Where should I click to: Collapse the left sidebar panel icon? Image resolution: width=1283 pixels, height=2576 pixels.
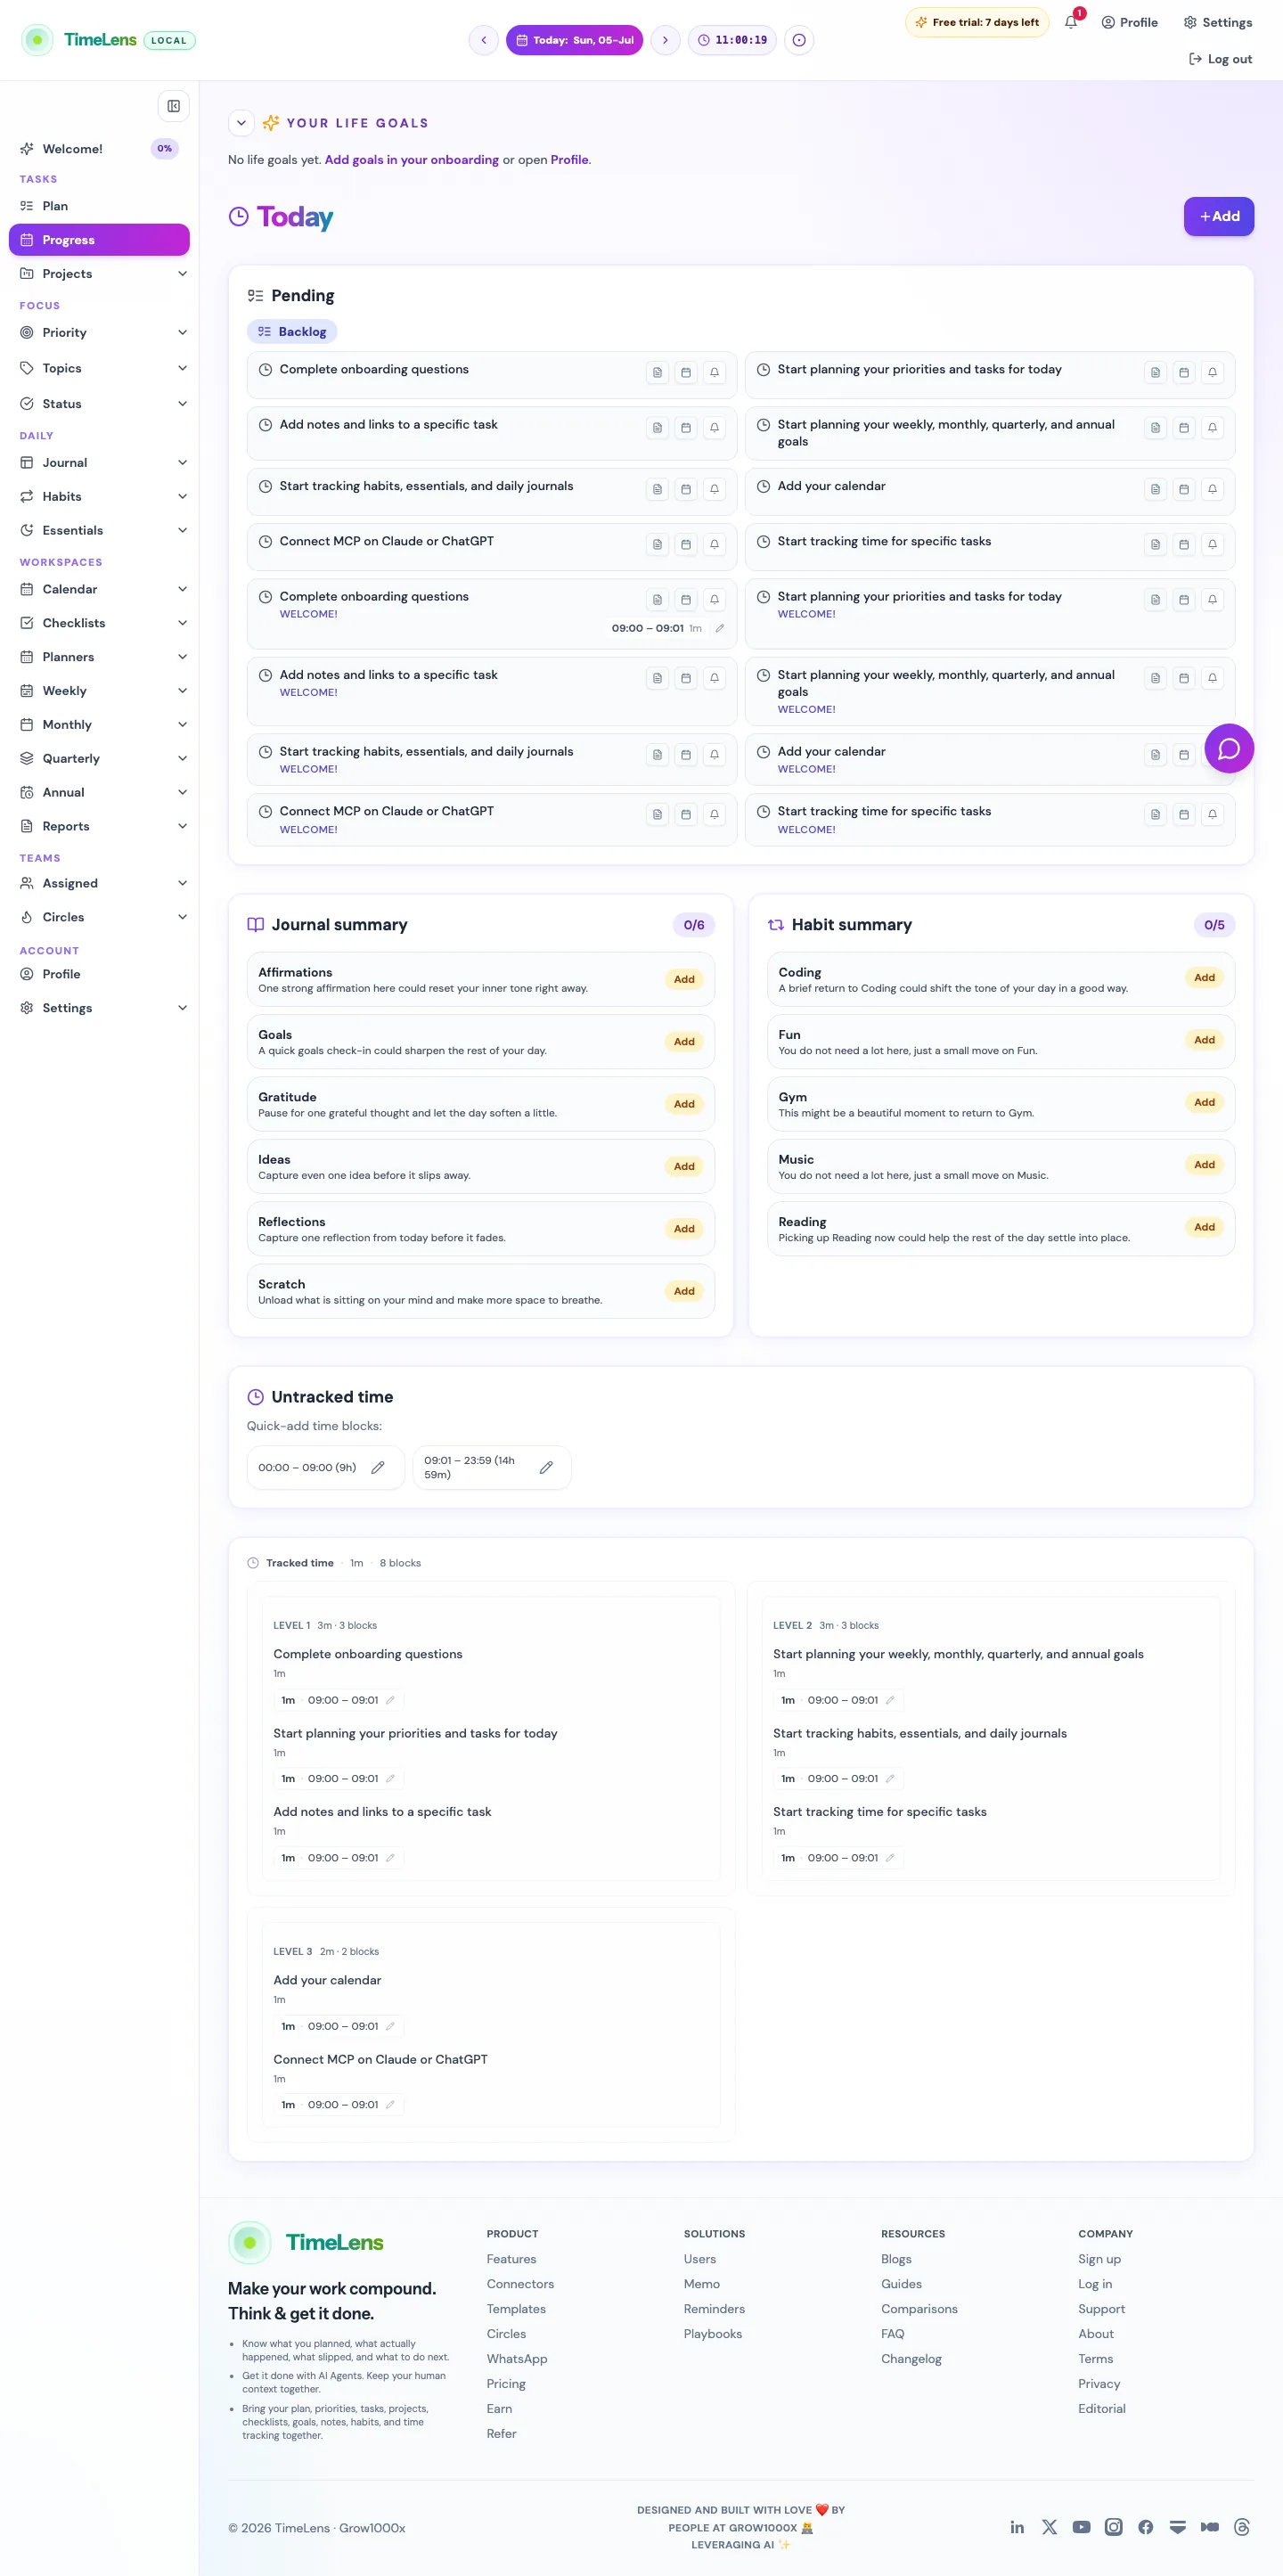coord(173,106)
